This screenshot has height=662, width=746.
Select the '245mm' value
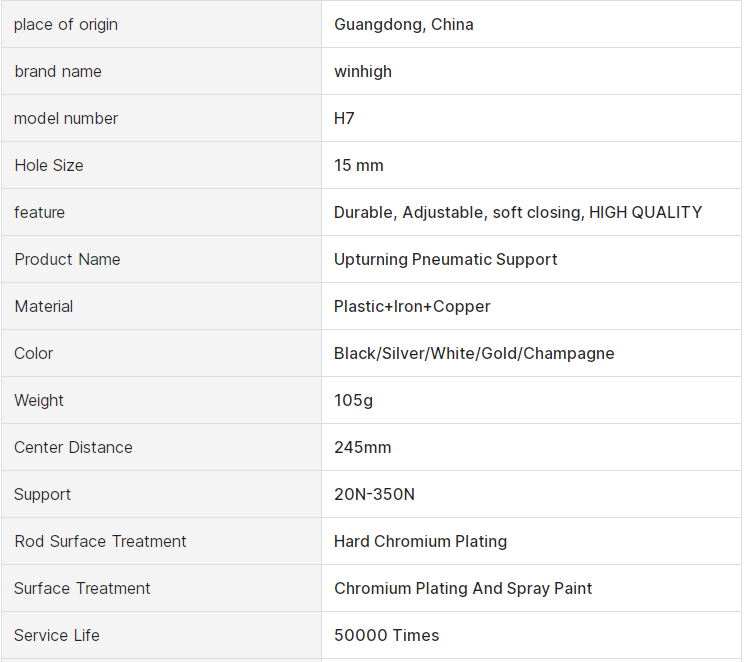363,447
